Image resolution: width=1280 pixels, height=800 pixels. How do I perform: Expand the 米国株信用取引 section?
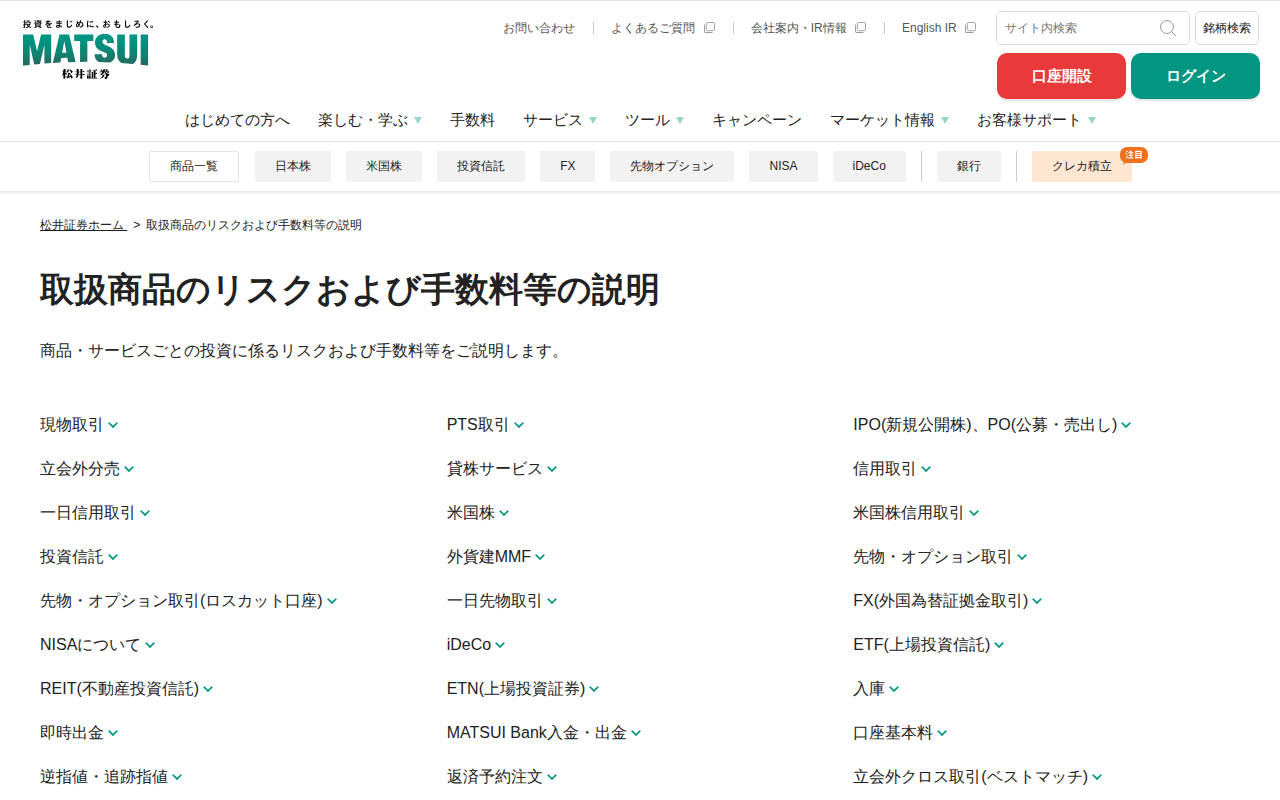tap(916, 513)
